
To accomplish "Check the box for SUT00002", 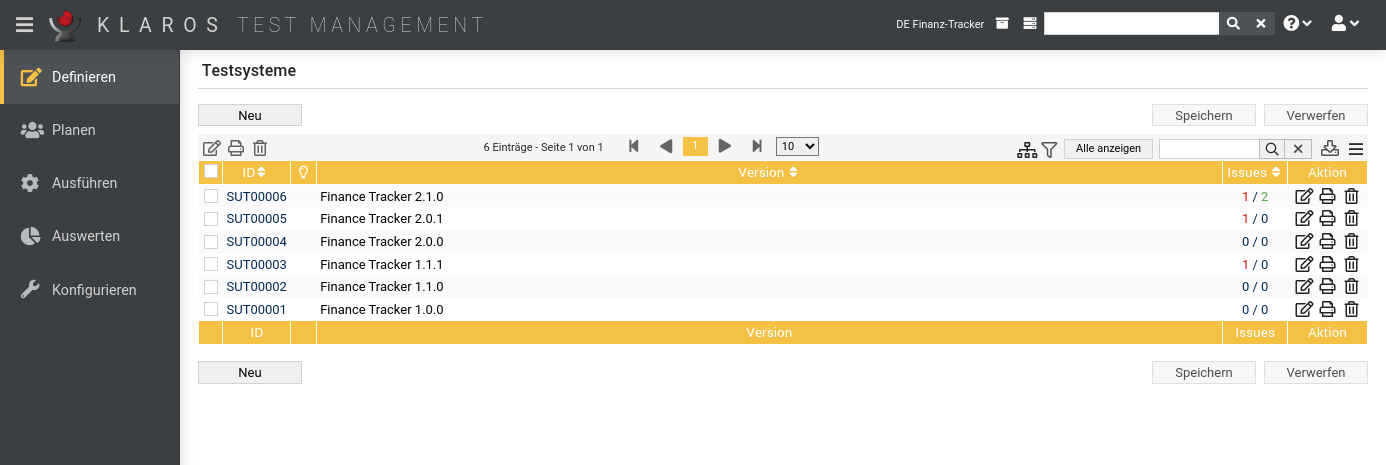I will tap(211, 286).
